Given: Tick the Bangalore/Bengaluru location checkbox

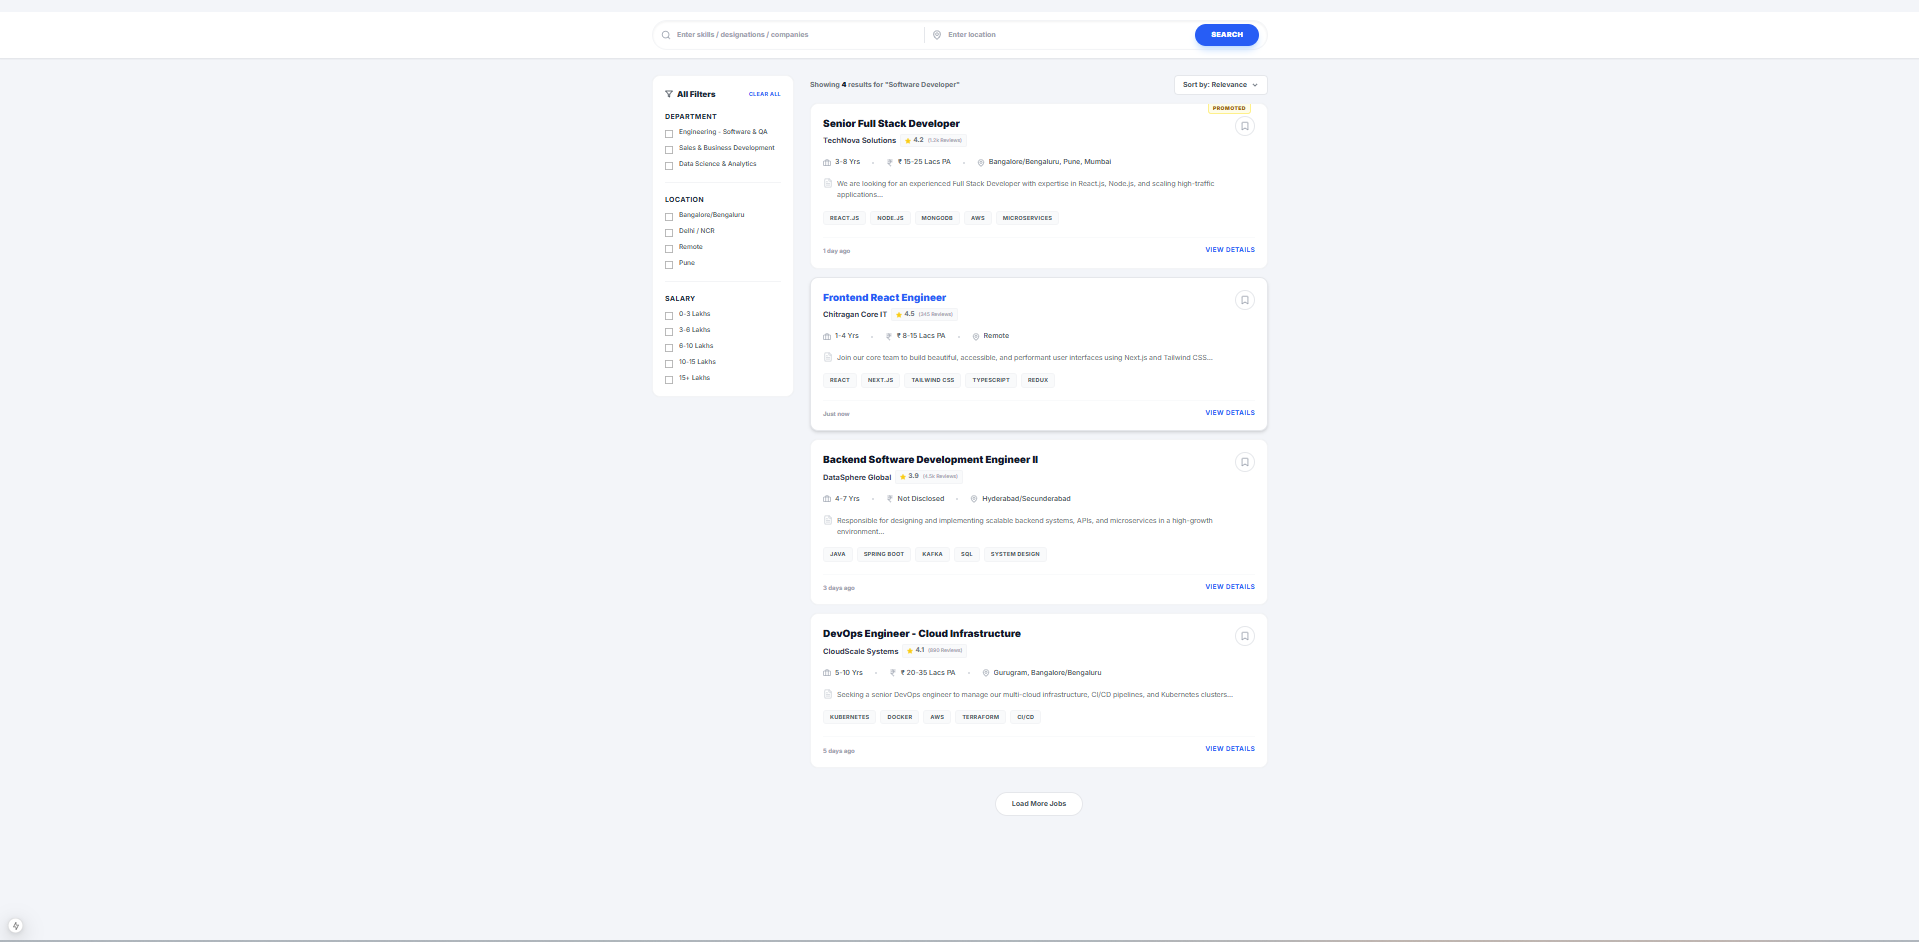Looking at the screenshot, I should (669, 216).
